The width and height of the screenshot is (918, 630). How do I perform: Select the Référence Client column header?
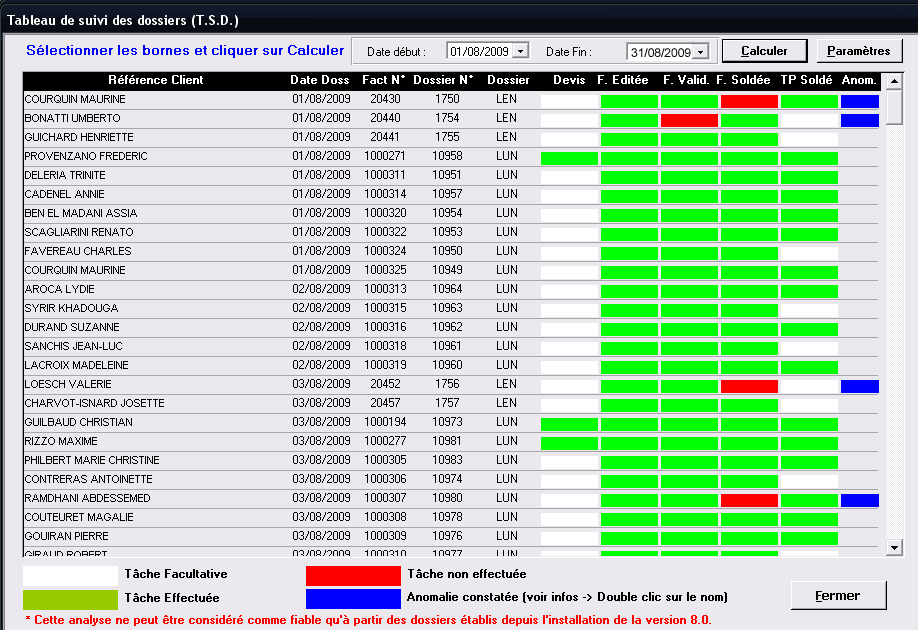click(x=156, y=80)
